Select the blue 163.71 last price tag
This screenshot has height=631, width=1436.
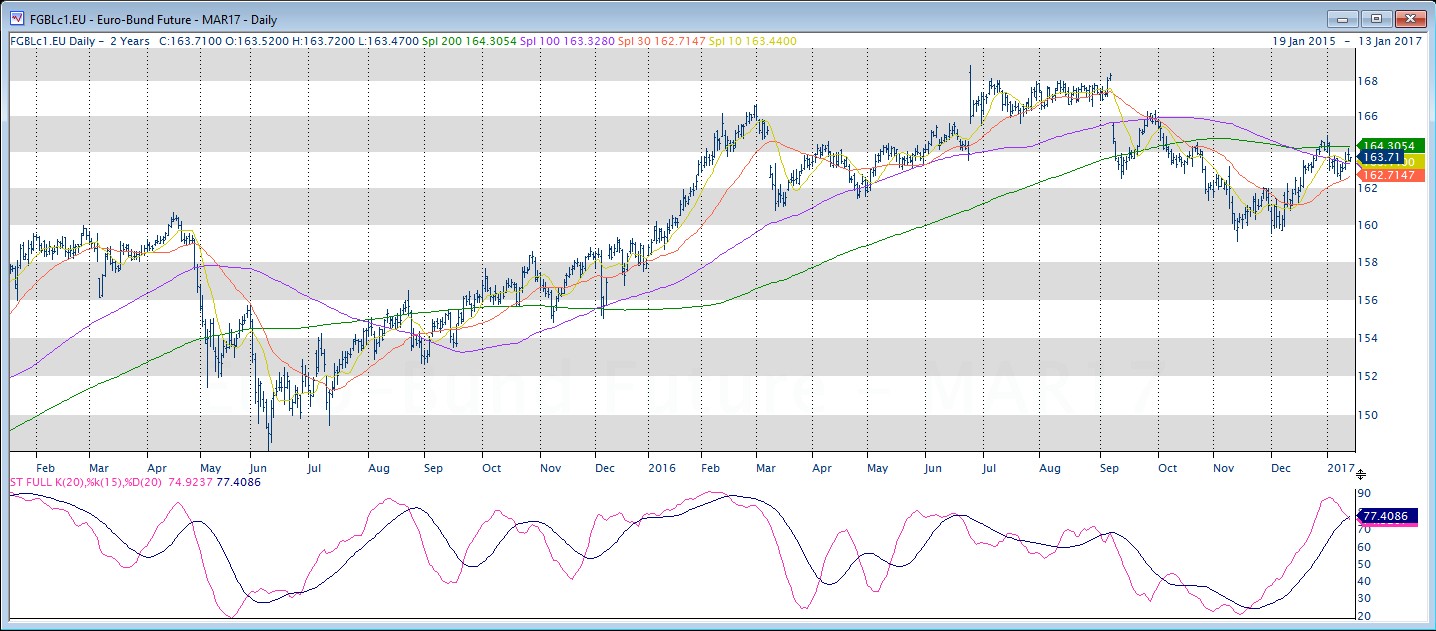pos(1380,158)
